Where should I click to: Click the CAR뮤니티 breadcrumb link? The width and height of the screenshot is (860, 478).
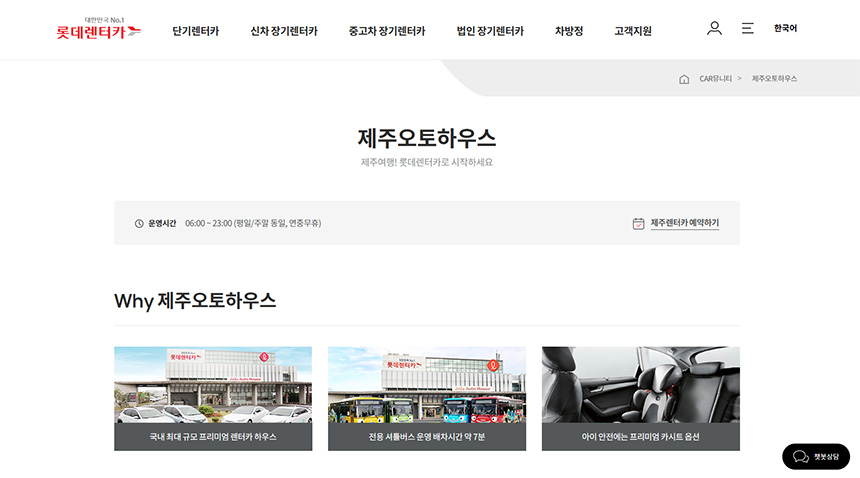coord(715,79)
